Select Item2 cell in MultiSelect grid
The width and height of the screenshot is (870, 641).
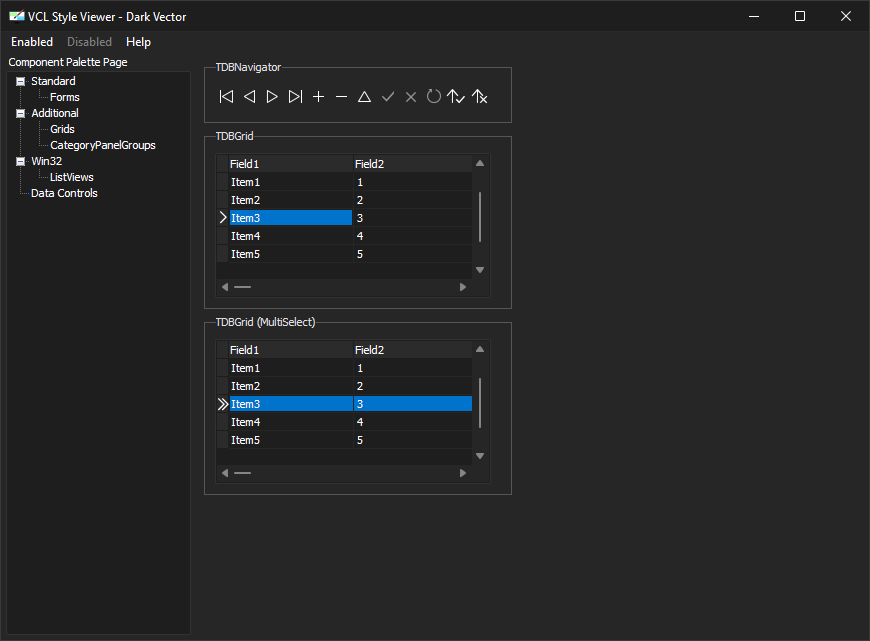click(291, 386)
